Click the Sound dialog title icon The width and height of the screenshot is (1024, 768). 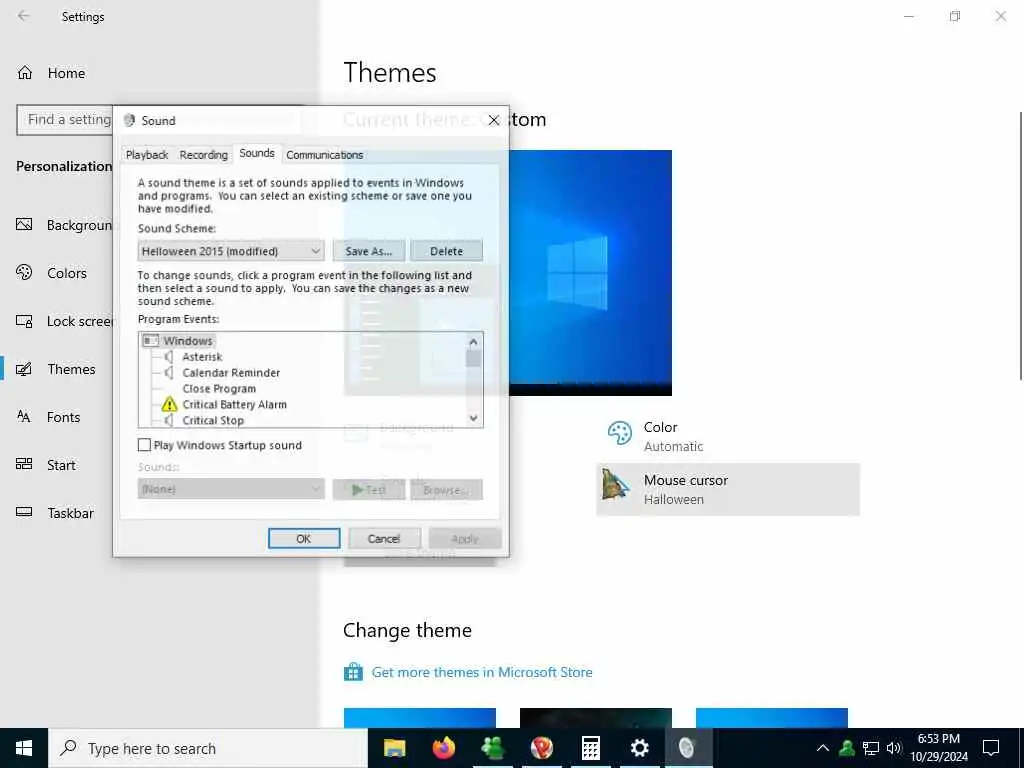click(129, 120)
